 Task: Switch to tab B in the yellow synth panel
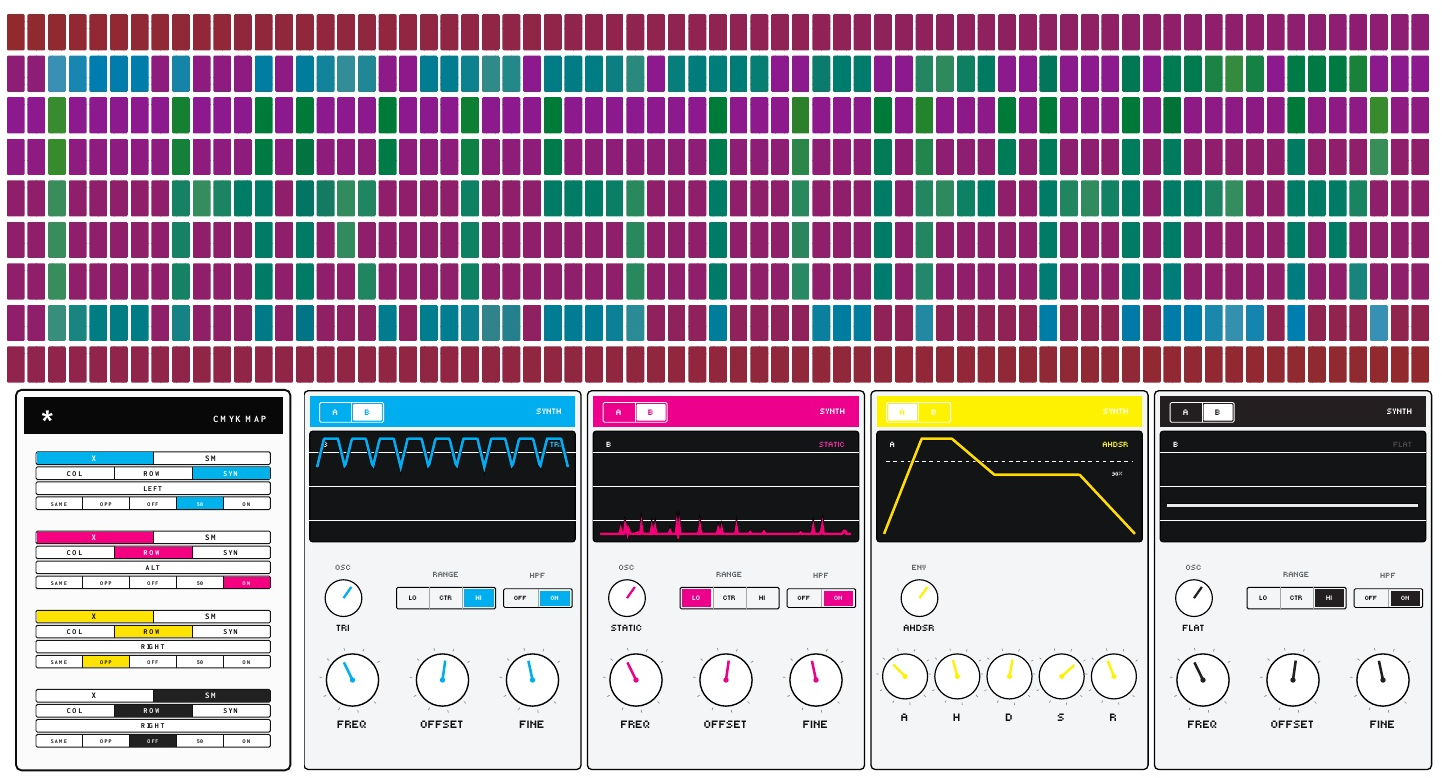[x=934, y=412]
